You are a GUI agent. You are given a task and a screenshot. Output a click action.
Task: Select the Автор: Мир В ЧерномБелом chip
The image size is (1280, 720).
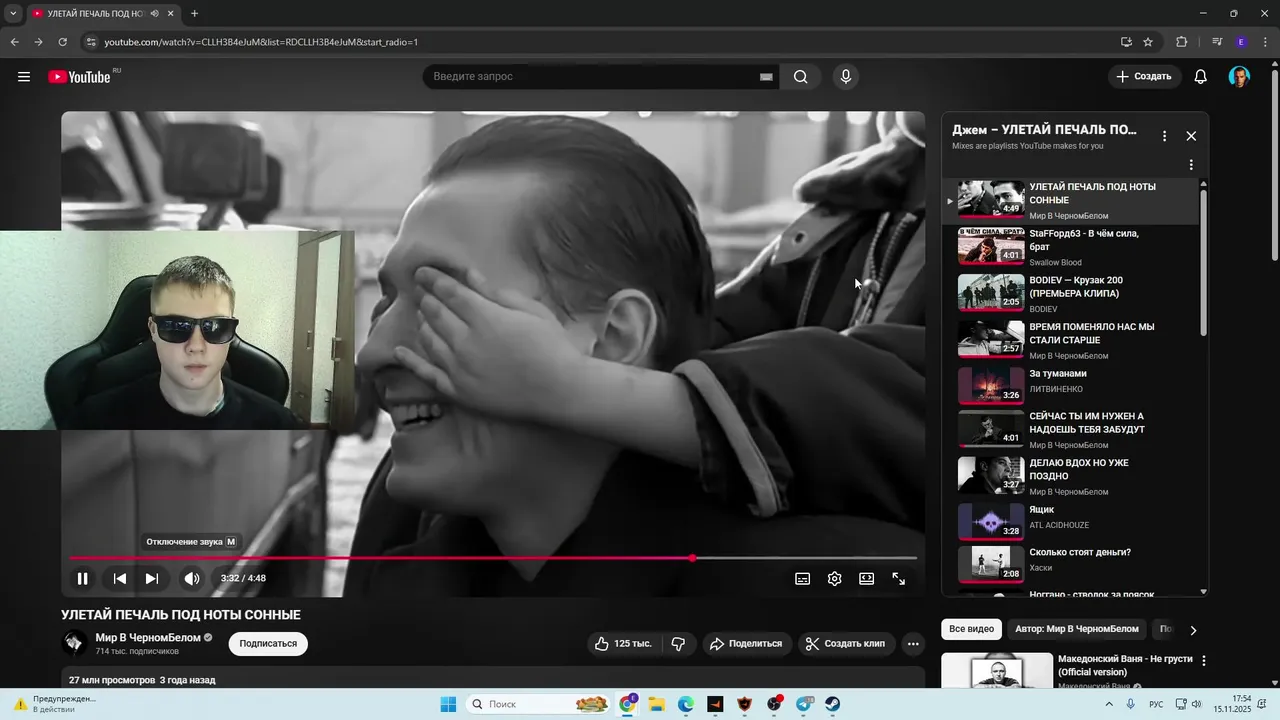pos(1076,629)
